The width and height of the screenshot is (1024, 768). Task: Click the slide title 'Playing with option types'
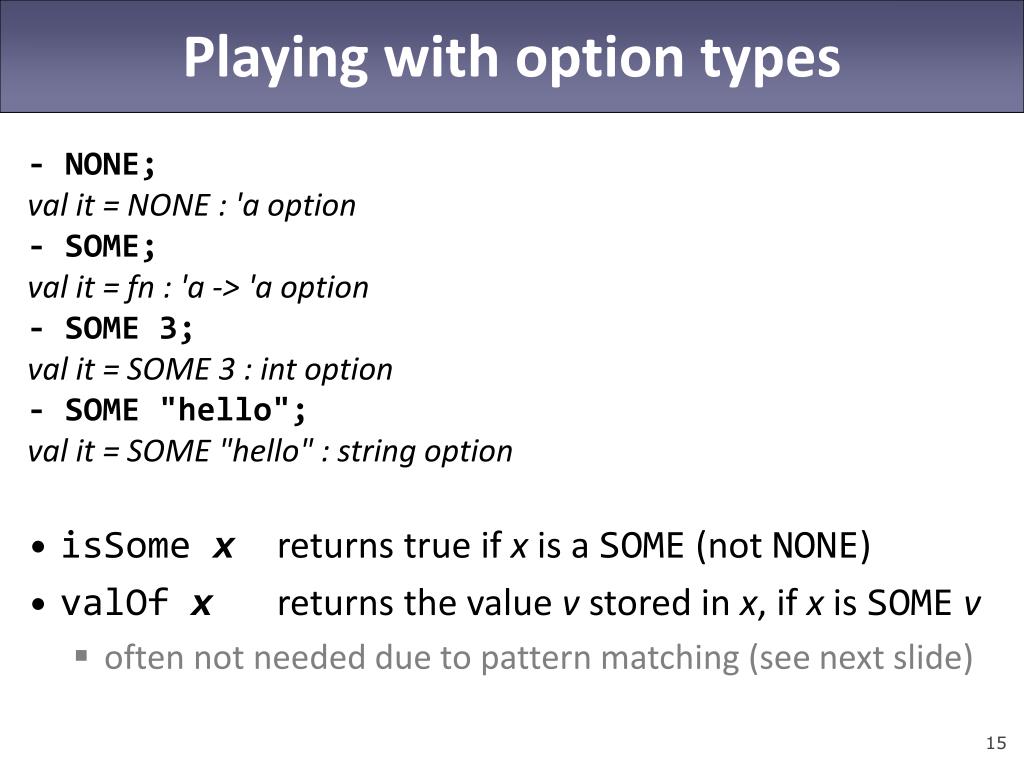point(511,57)
